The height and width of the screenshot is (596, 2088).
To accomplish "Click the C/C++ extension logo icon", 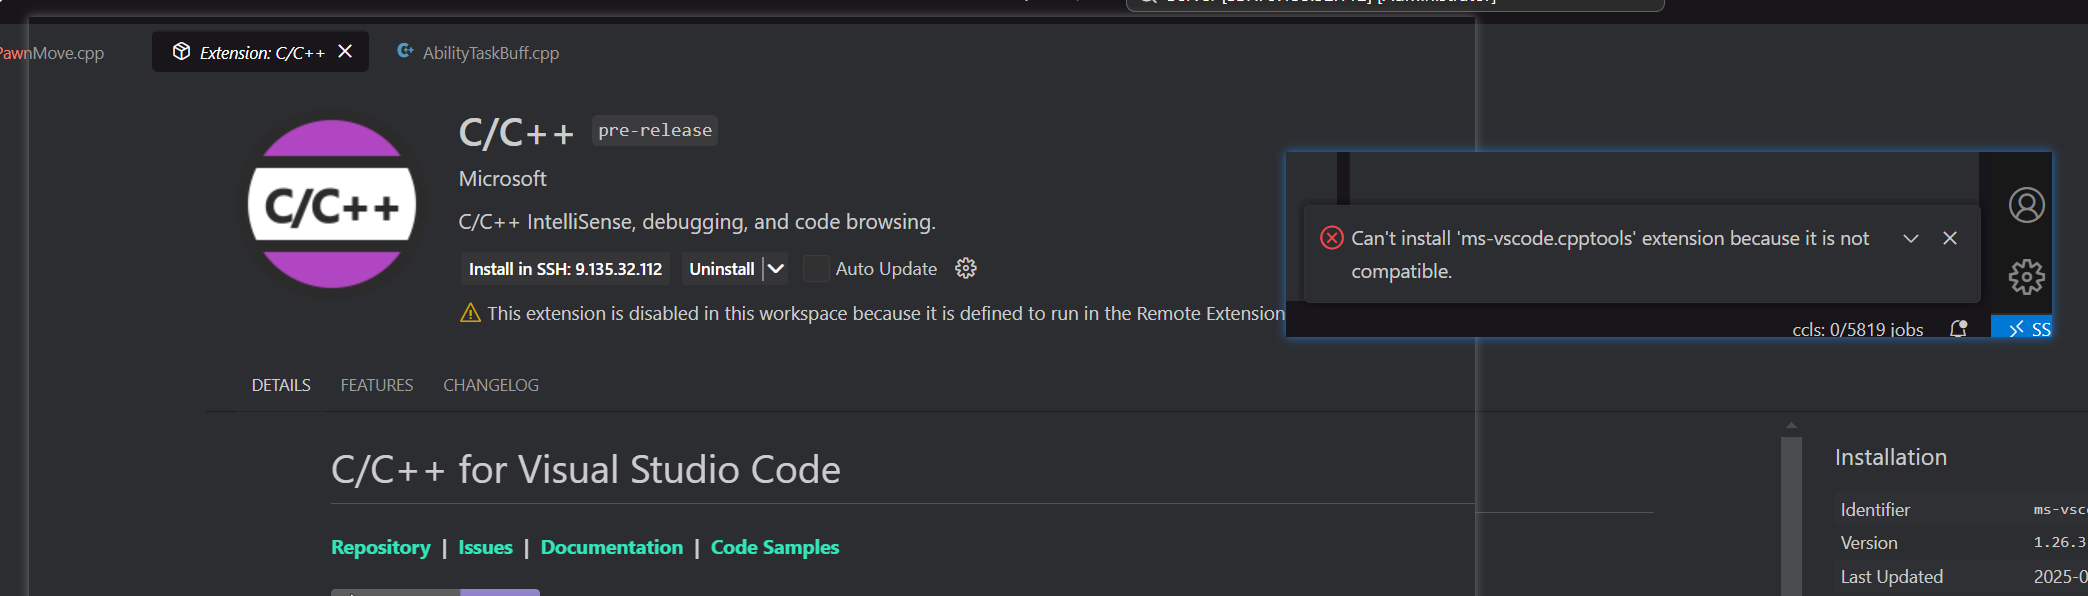I will click(332, 204).
